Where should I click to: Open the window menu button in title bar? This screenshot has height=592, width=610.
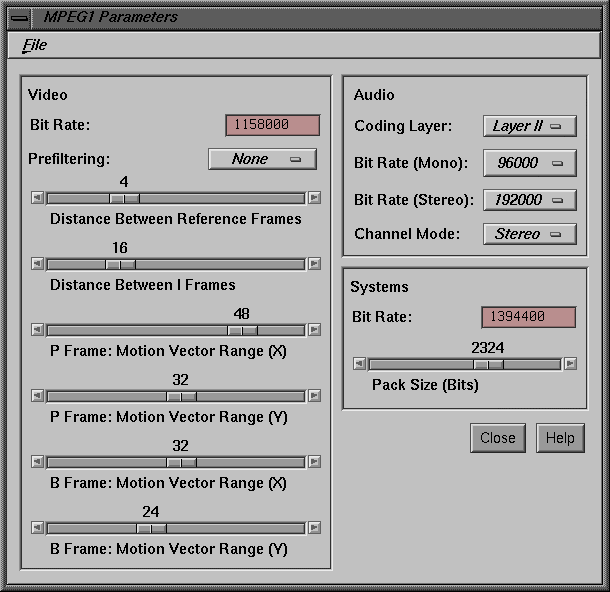[19, 18]
